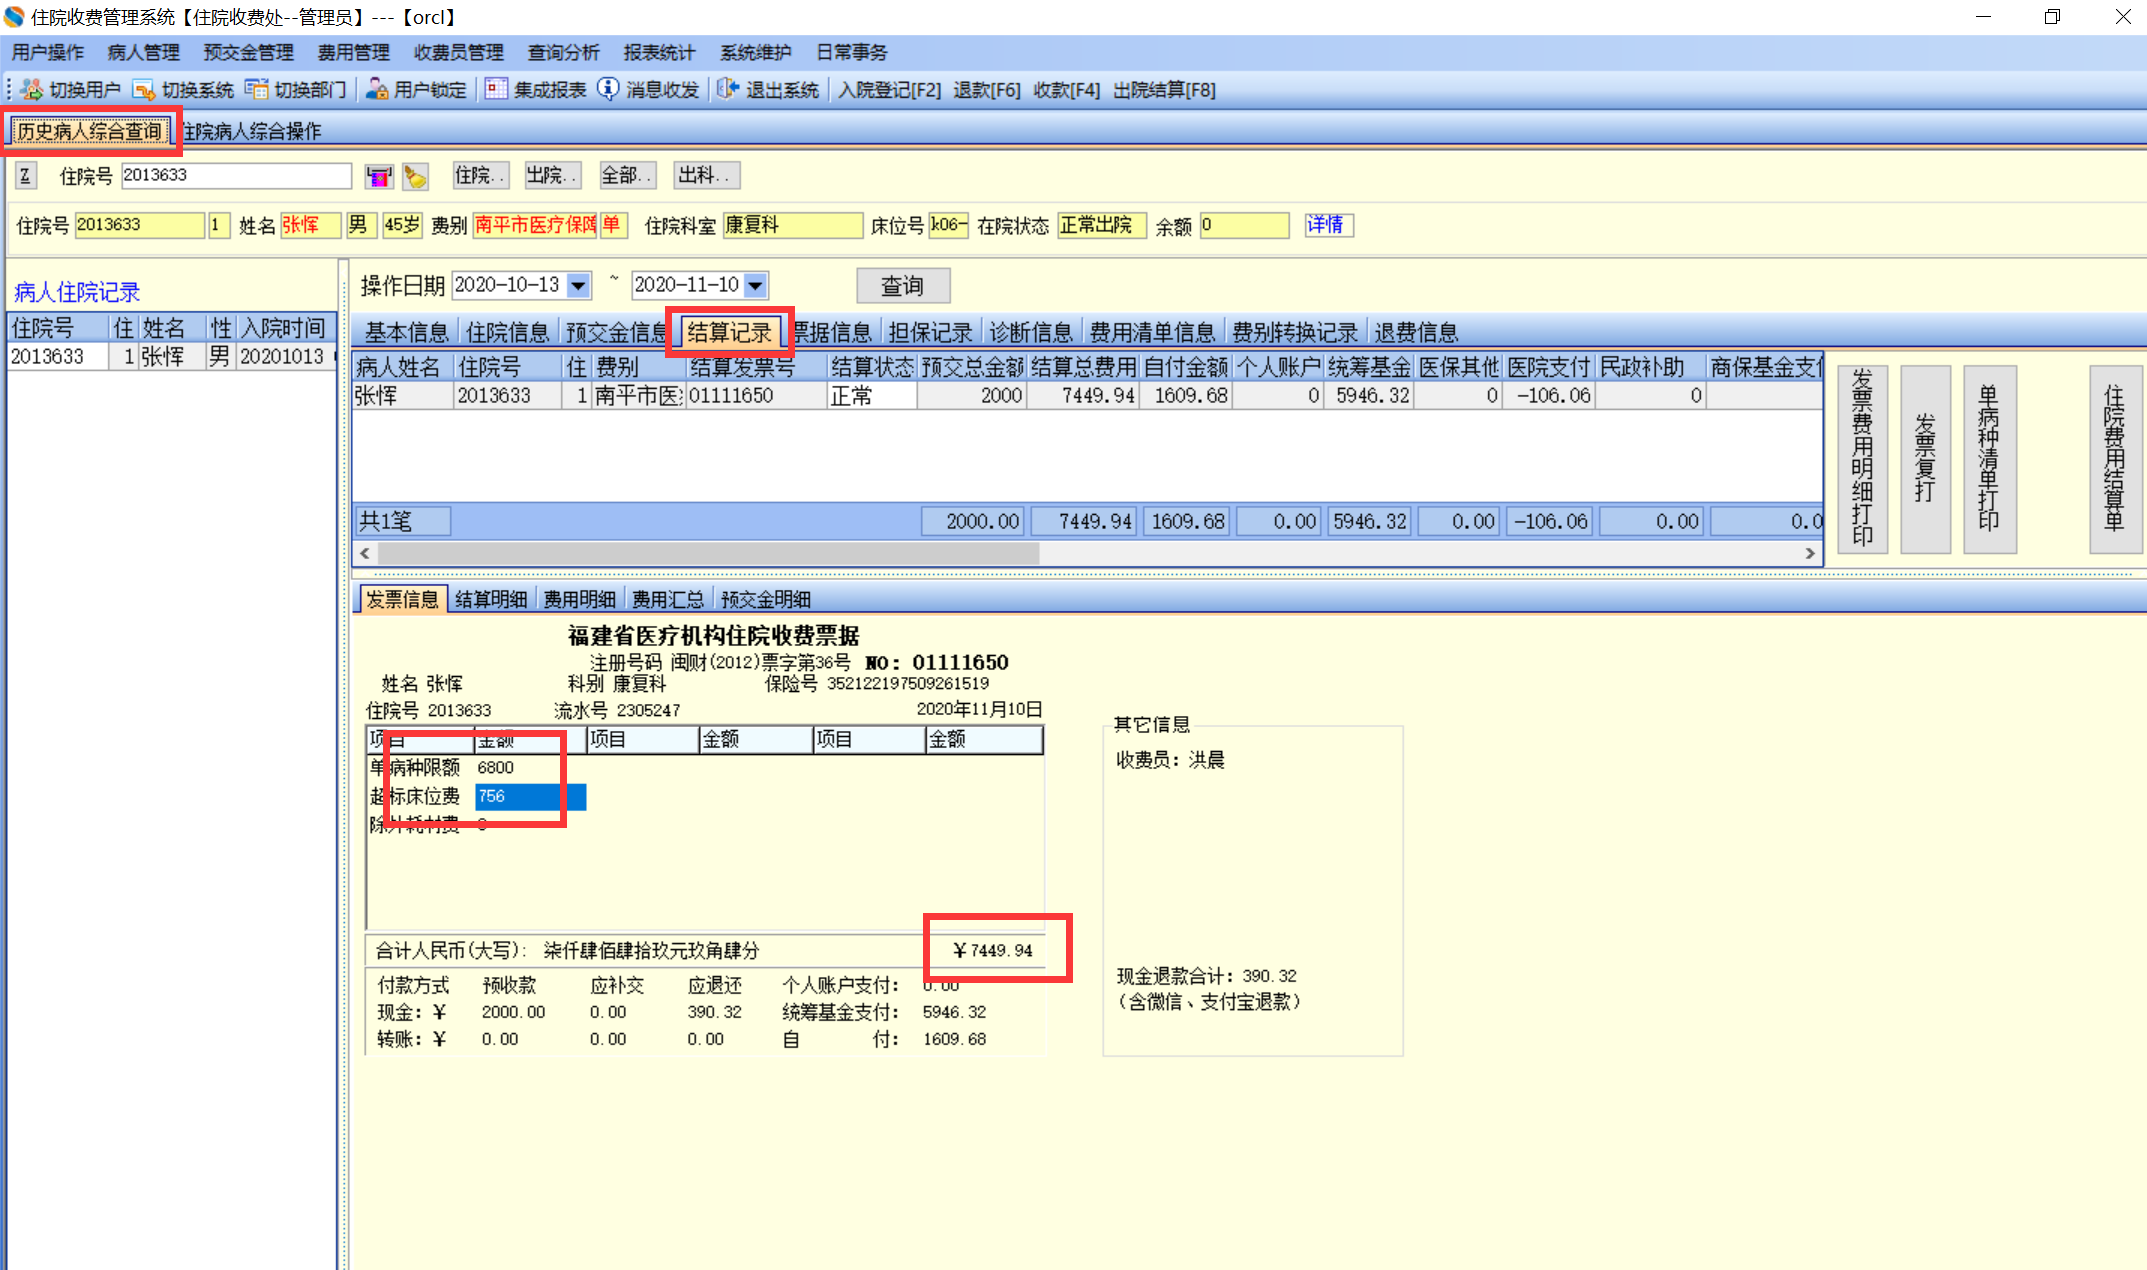Click the 用户锁定 user lock icon
This screenshot has width=2147, height=1270.
(377, 90)
